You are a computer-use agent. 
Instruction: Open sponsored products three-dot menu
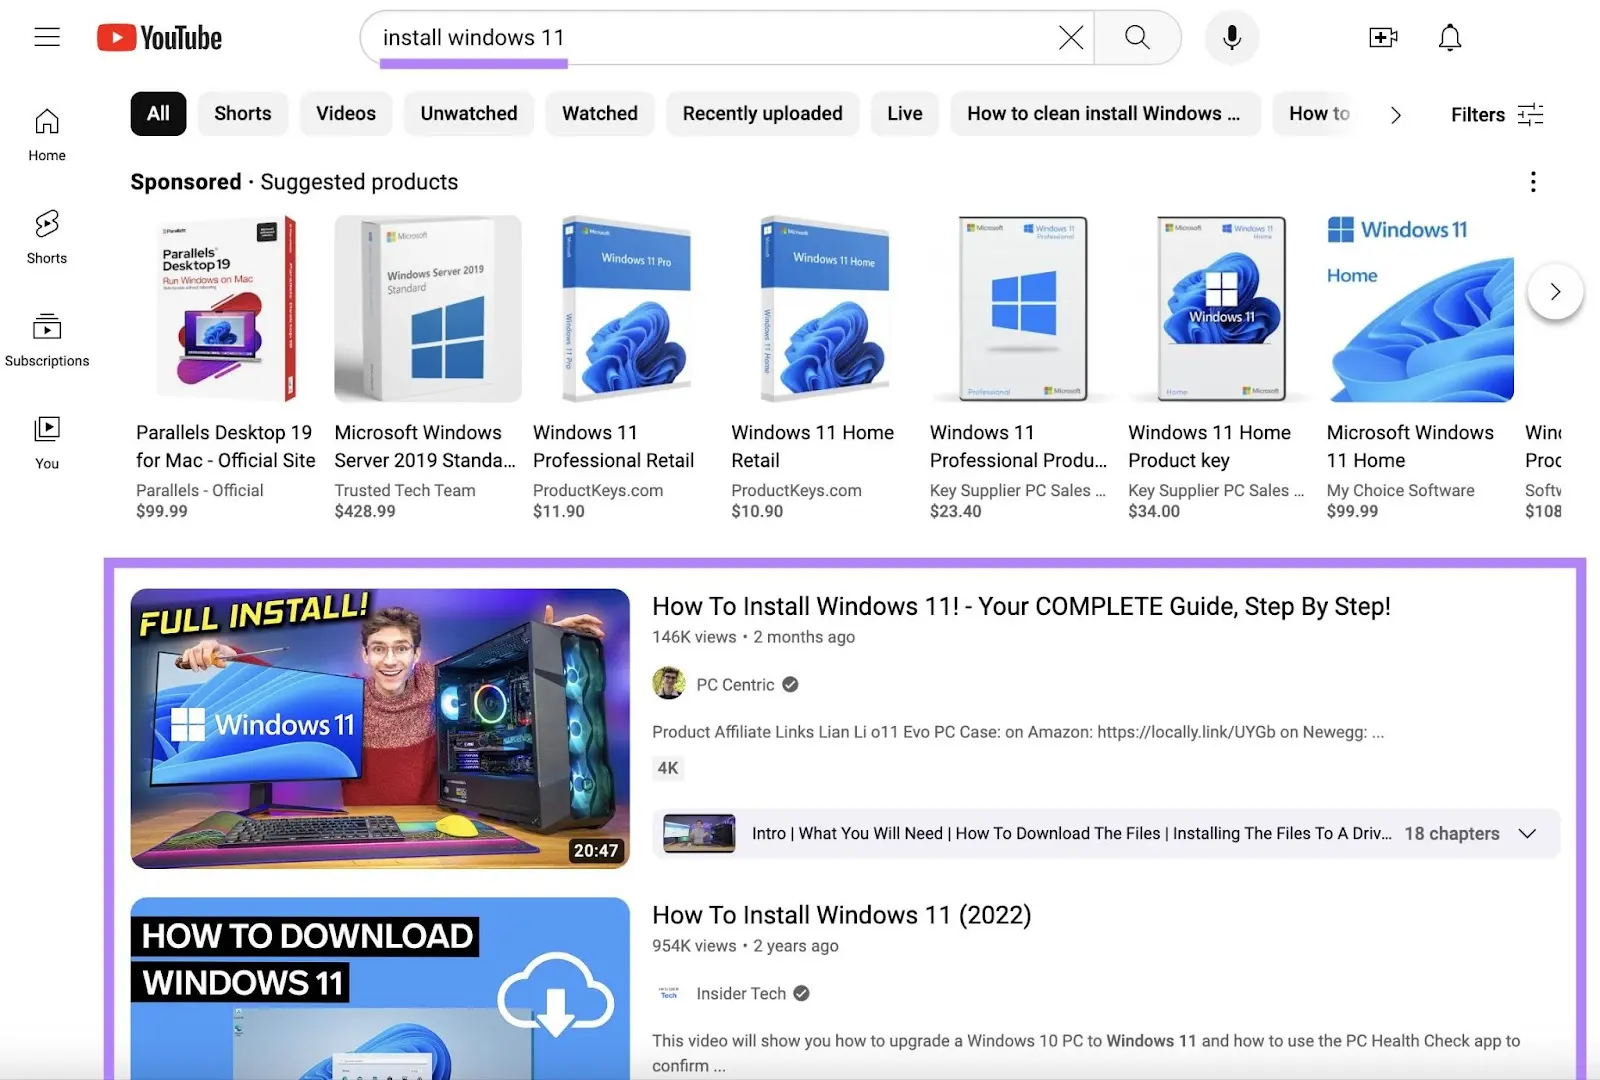click(1533, 182)
